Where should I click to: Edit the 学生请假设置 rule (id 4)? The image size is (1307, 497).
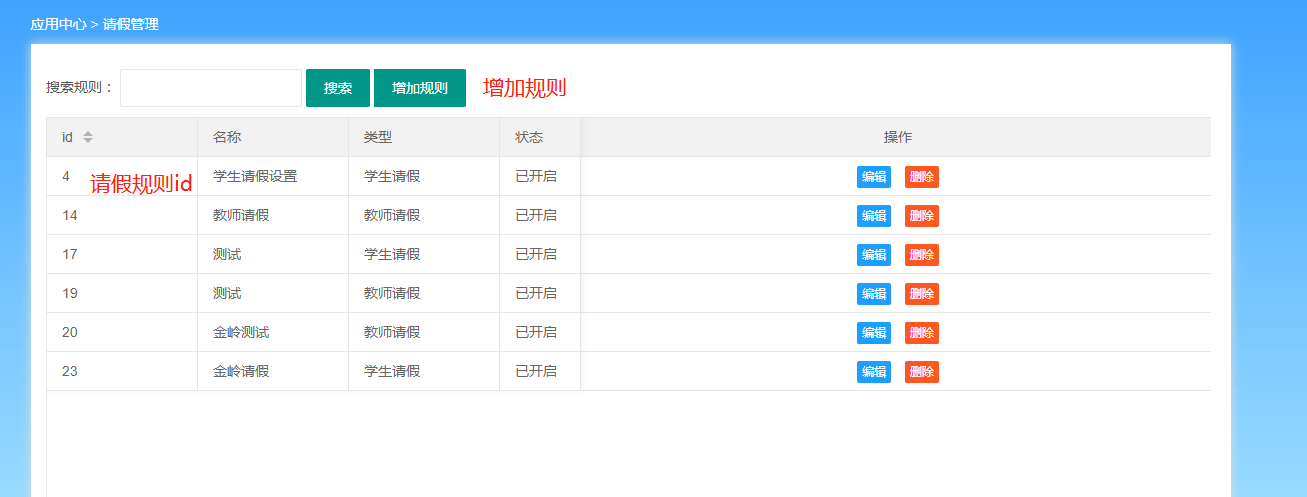click(x=874, y=177)
